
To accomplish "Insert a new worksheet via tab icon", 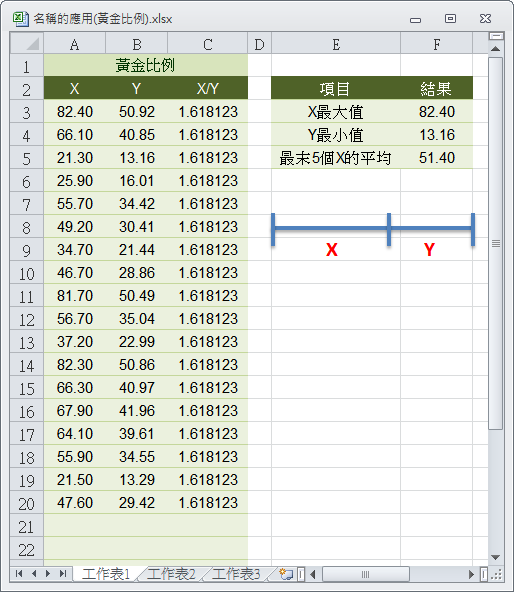I will (x=286, y=574).
